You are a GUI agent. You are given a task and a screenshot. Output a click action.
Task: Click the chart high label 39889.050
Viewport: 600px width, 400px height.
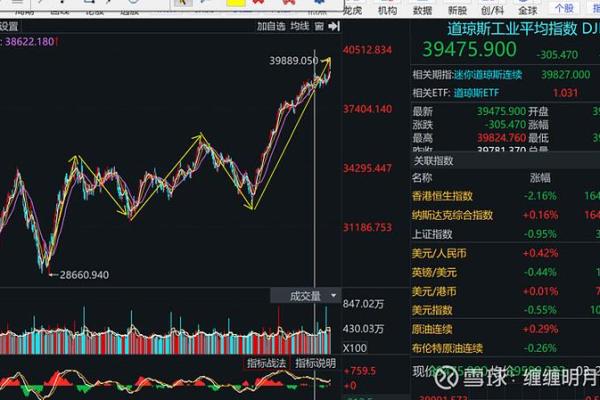pos(293,60)
